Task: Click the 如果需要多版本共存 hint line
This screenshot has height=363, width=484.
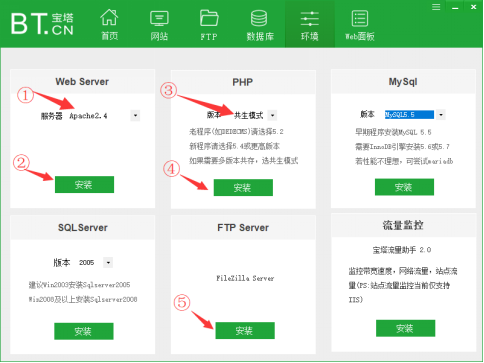Action: (x=244, y=161)
